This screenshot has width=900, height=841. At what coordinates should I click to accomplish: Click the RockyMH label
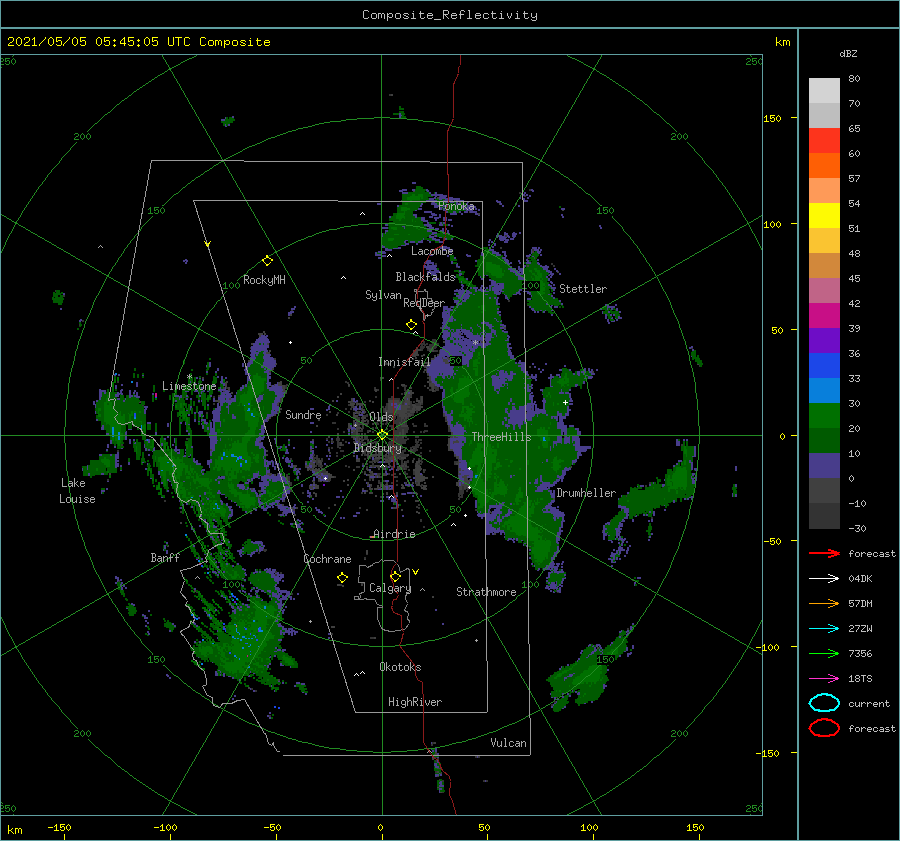pos(264,280)
